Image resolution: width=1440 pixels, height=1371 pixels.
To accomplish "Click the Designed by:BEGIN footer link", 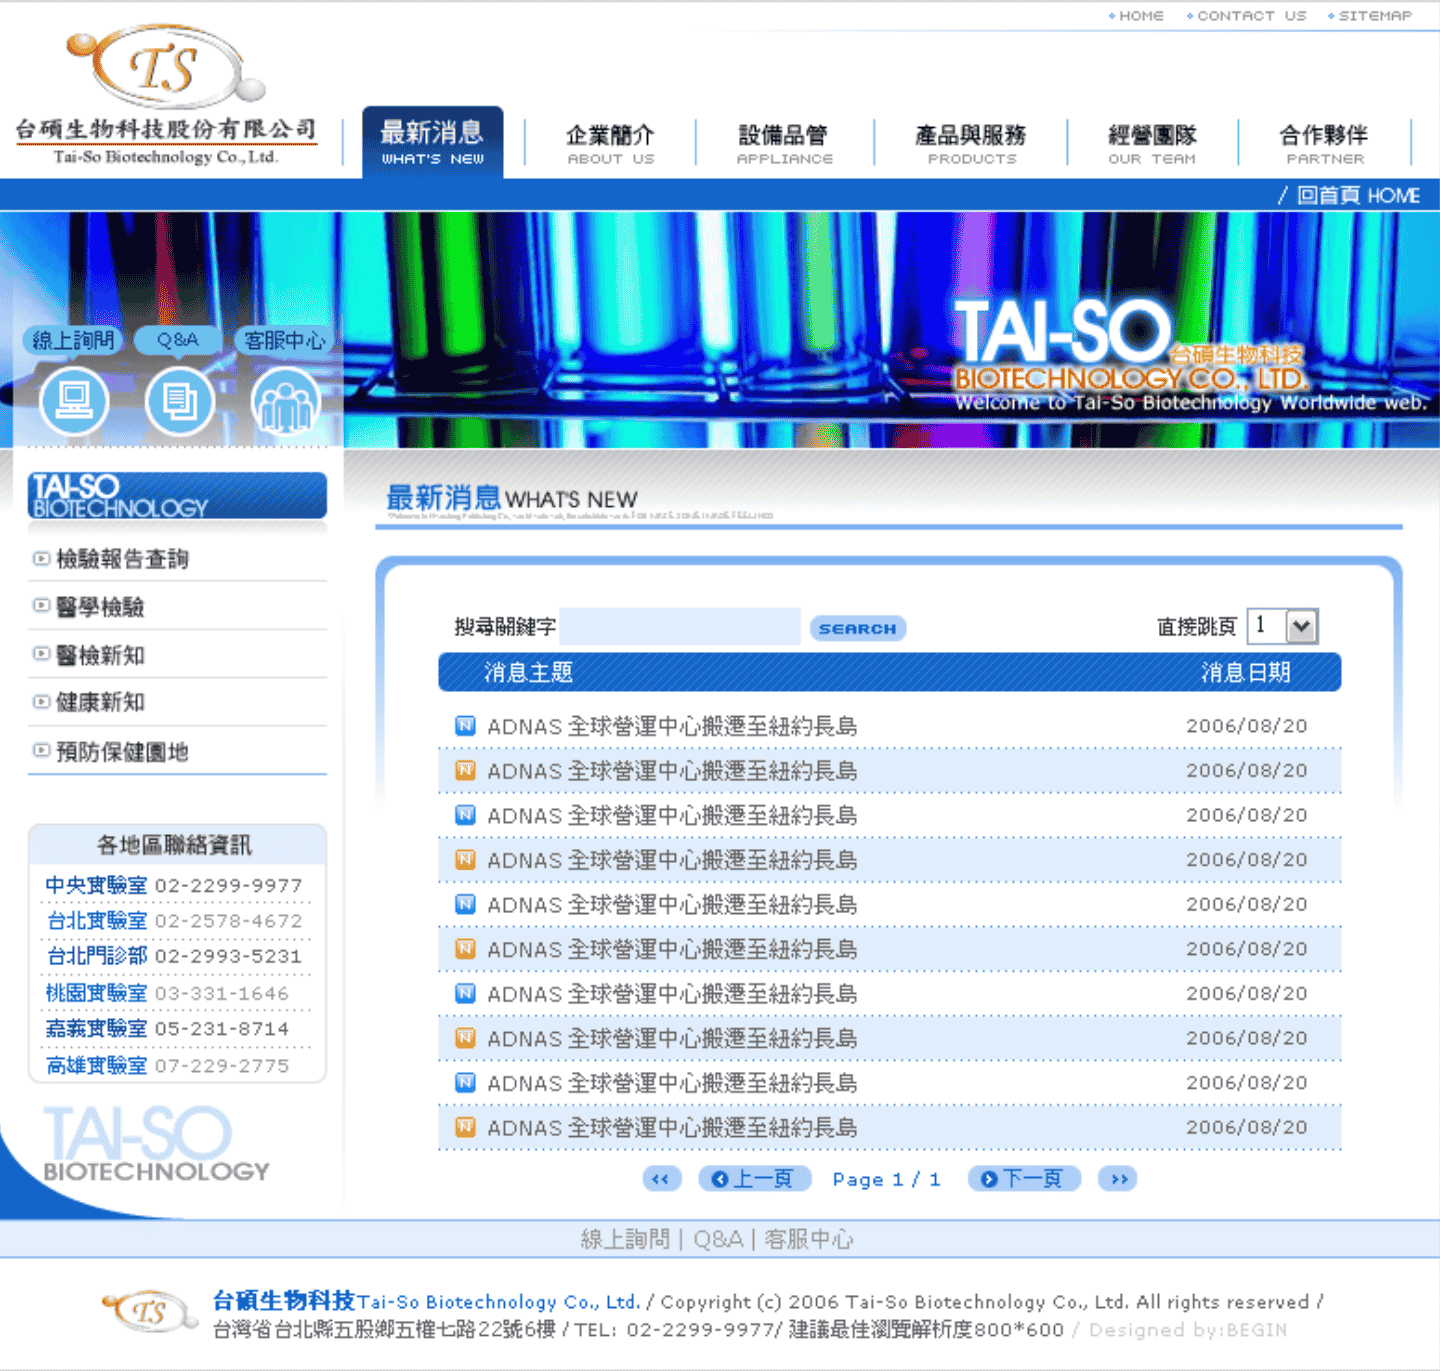I will [1188, 1330].
